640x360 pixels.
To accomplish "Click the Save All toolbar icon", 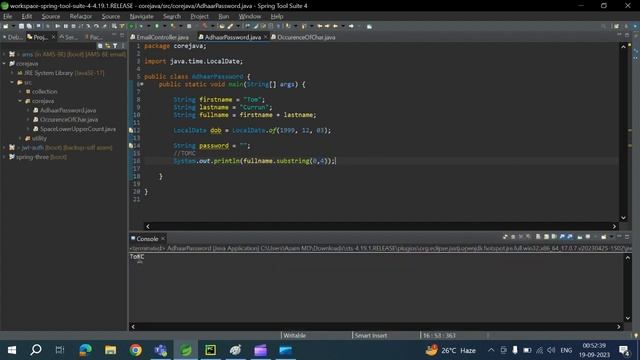I will click(x=29, y=26).
